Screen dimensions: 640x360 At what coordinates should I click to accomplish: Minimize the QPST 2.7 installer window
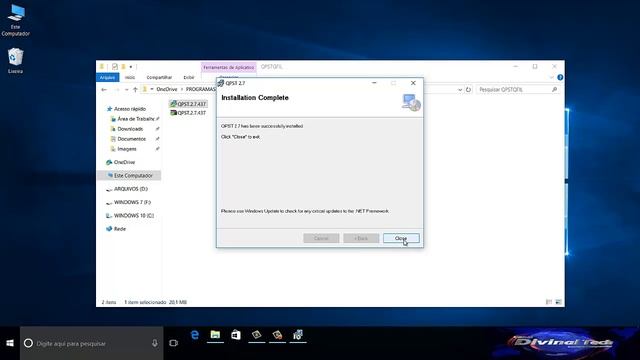click(x=374, y=83)
